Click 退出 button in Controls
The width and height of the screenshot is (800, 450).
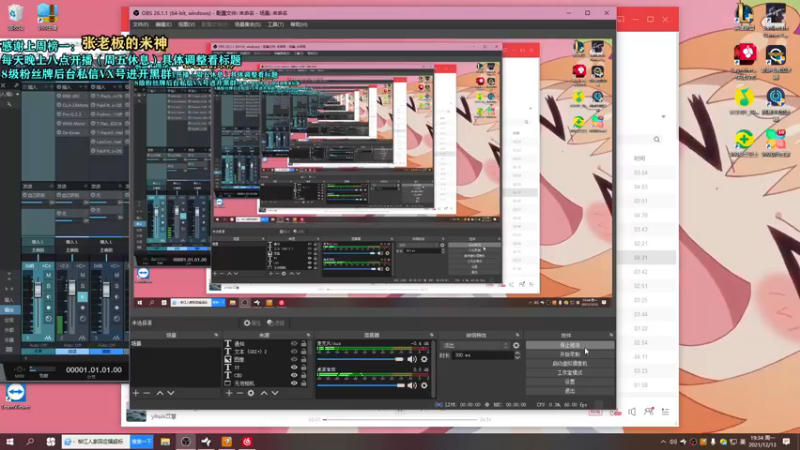pos(570,391)
